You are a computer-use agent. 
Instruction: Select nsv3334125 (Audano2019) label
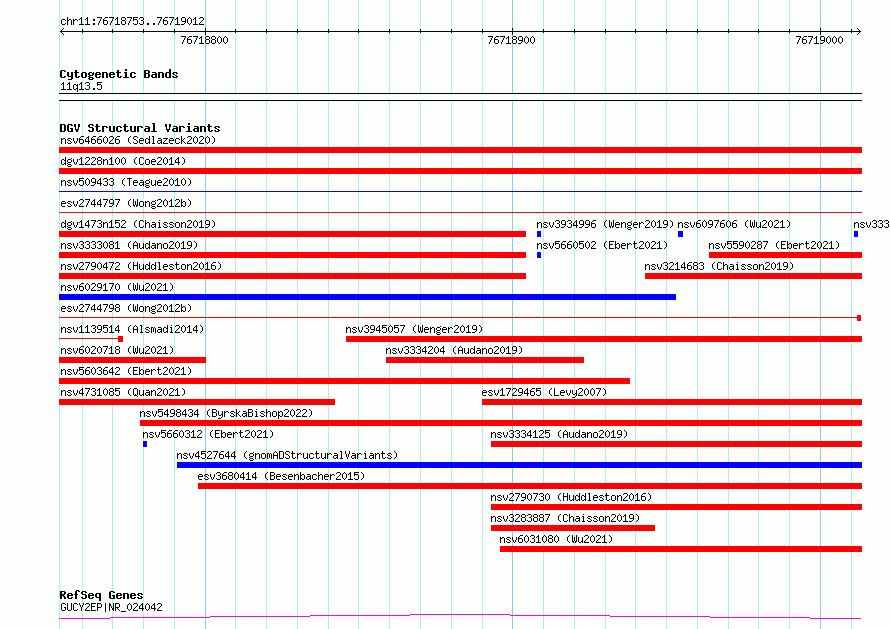[x=559, y=434]
